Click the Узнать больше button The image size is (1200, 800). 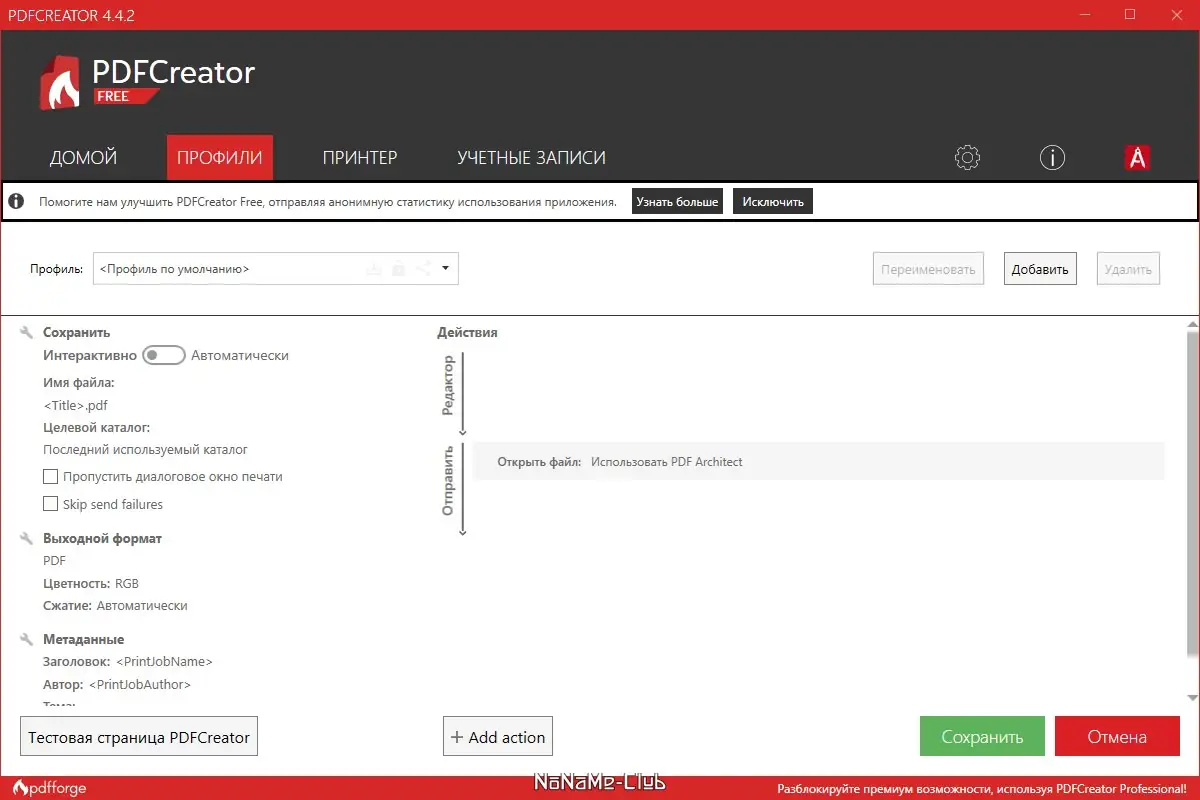pos(677,201)
